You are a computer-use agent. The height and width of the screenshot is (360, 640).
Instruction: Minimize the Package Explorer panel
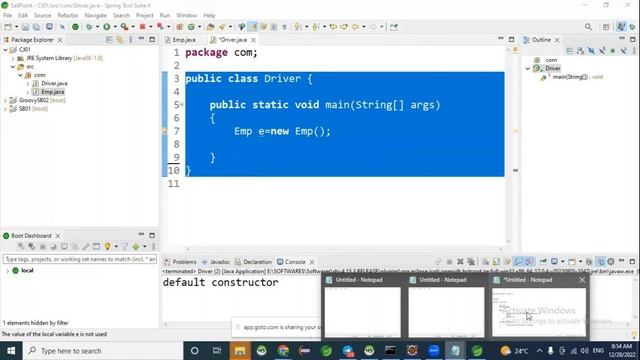pos(141,39)
